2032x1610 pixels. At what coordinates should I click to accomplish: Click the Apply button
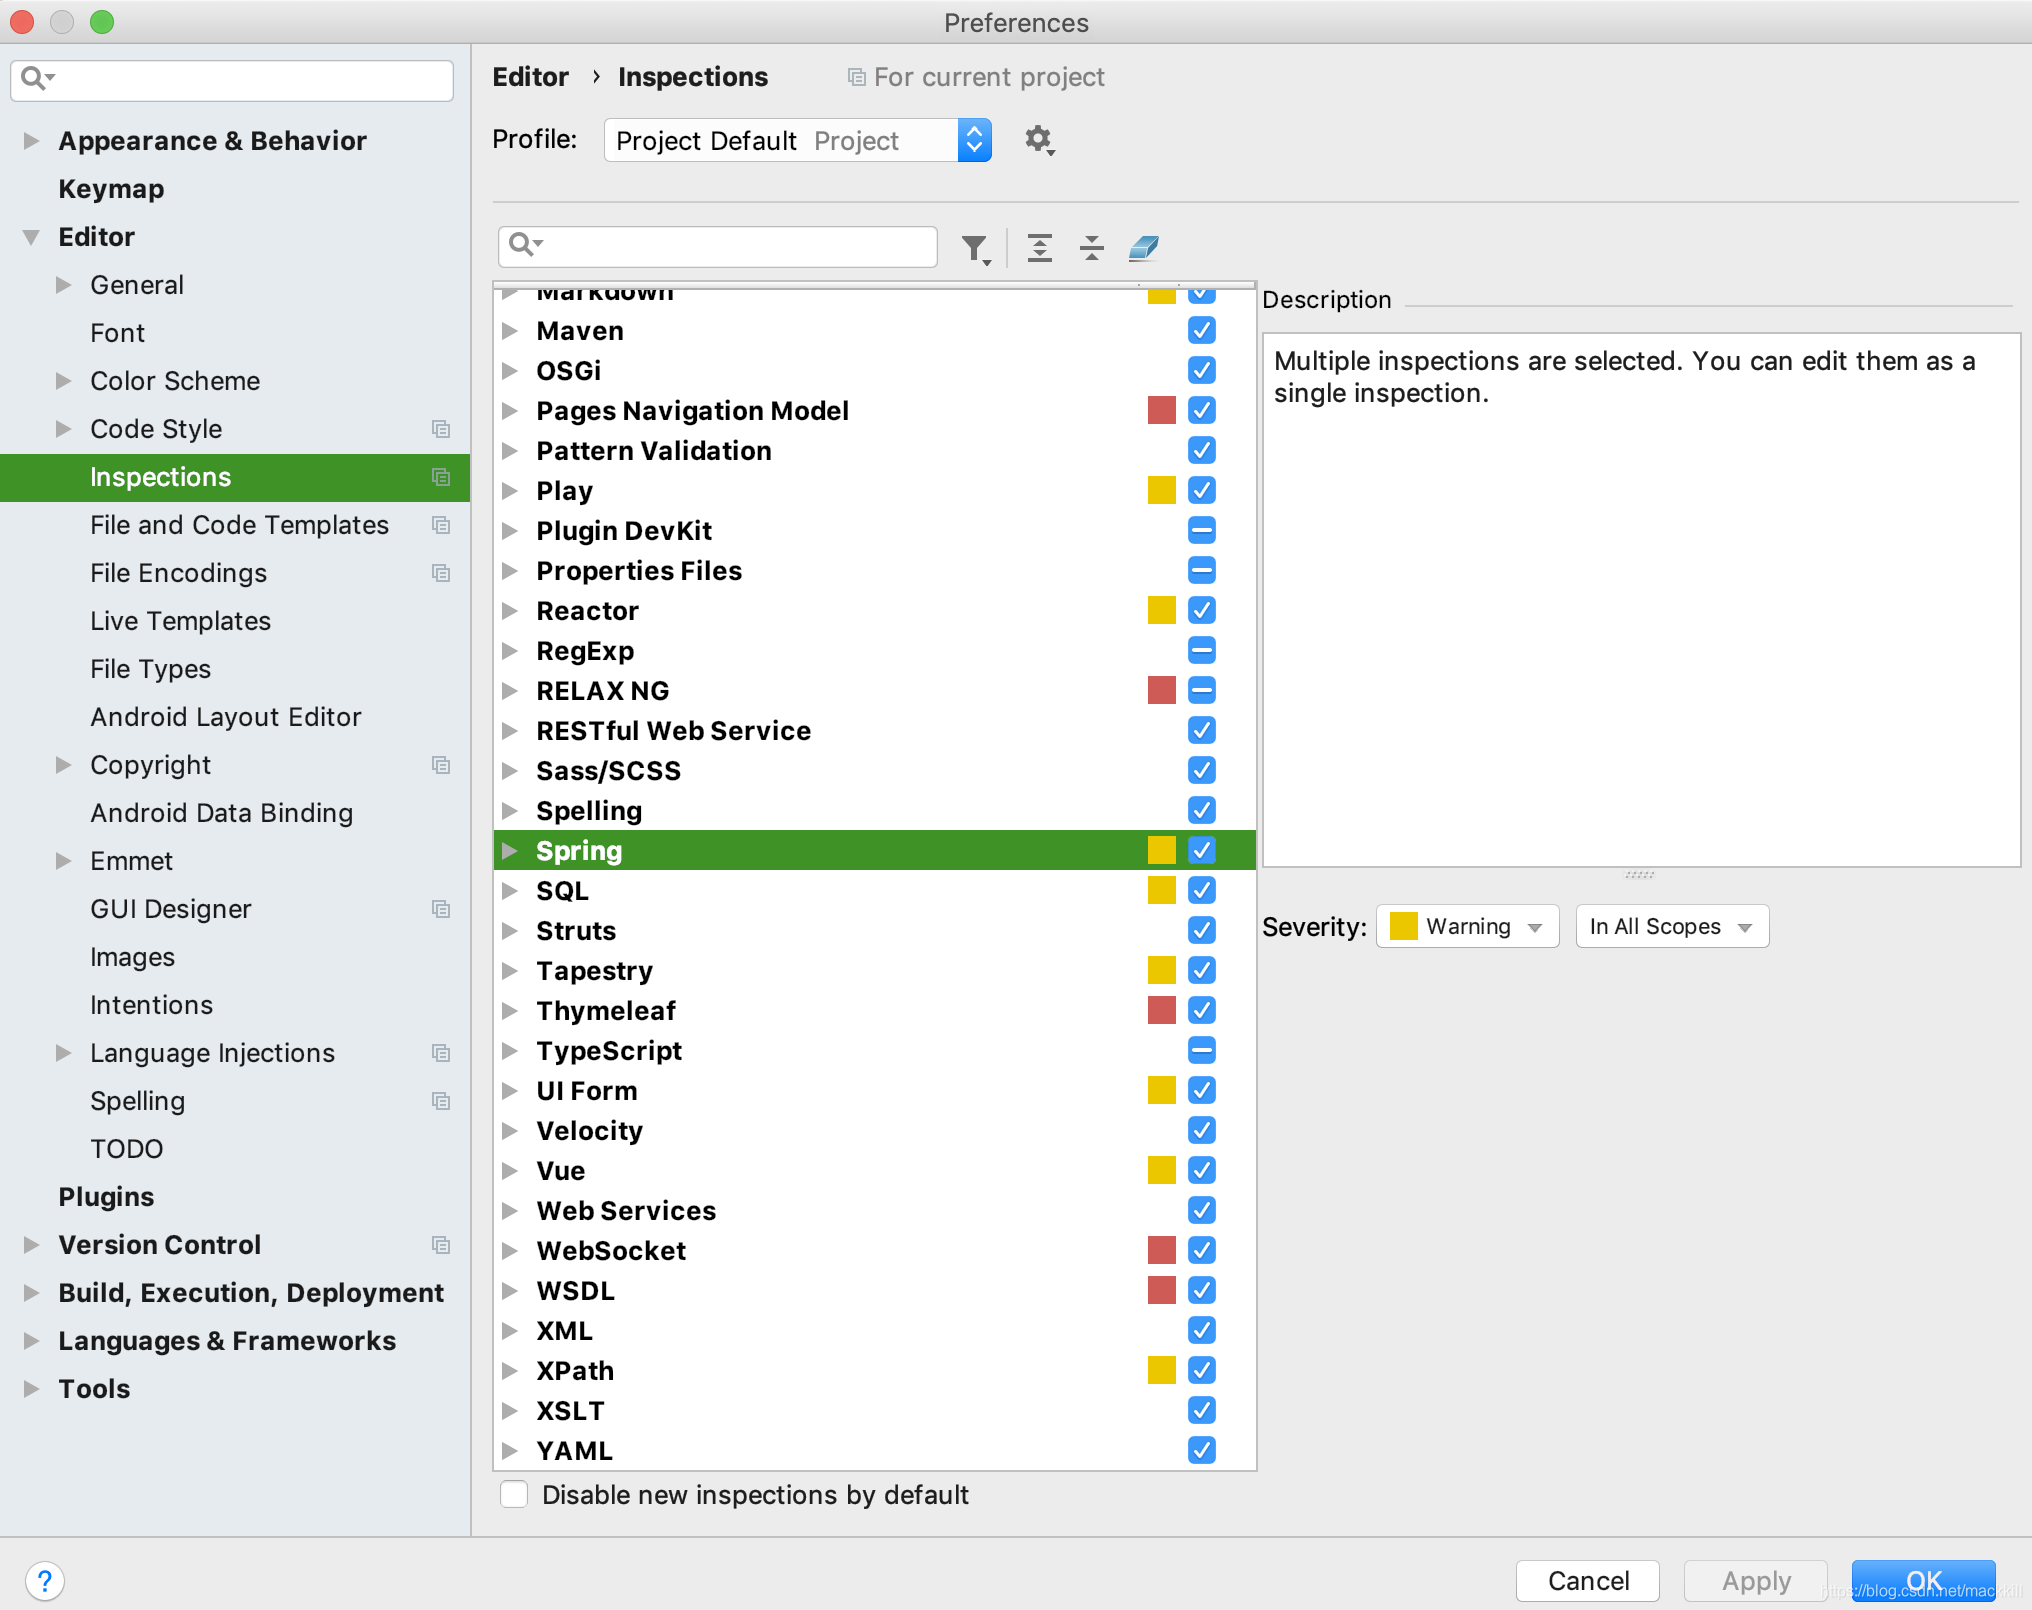(x=1755, y=1580)
